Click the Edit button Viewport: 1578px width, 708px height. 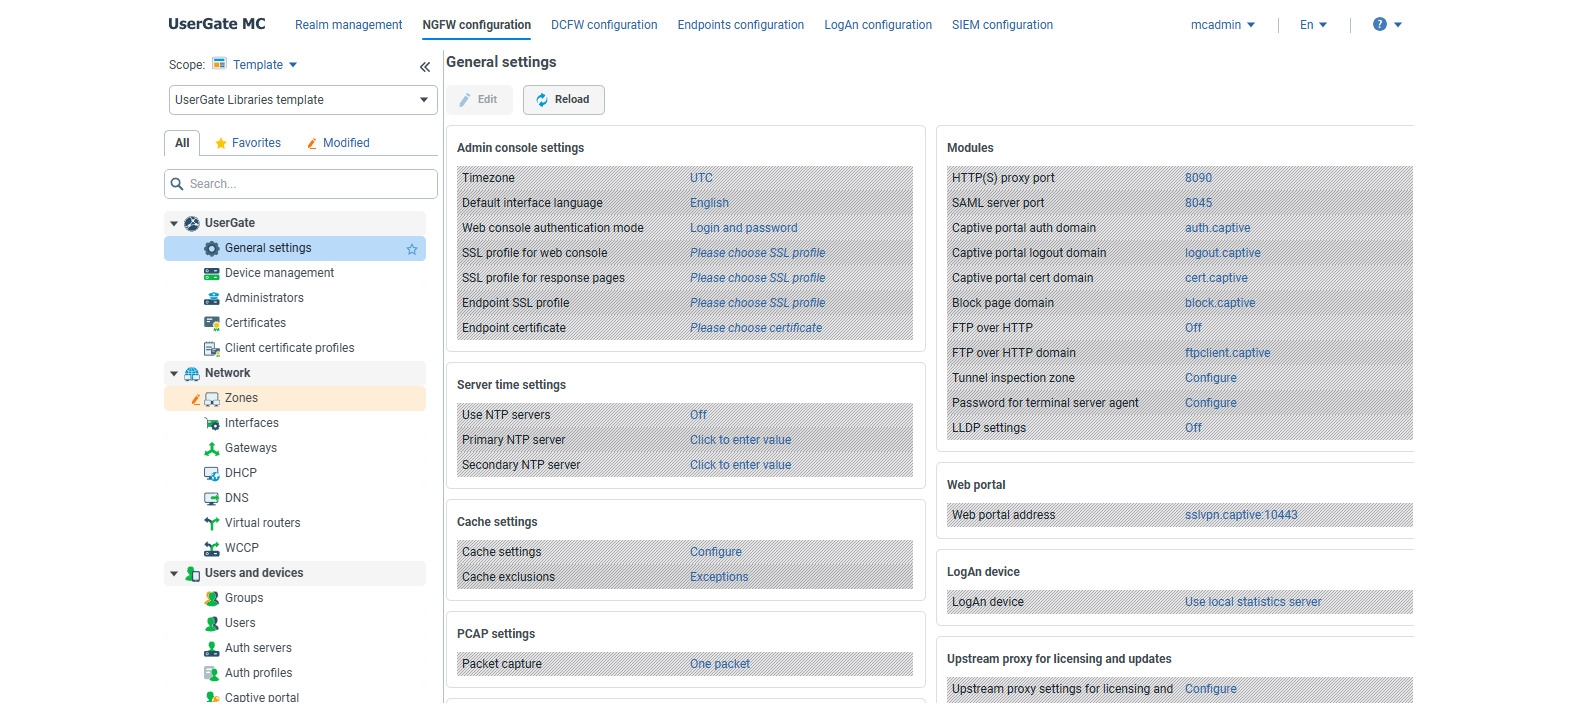tap(479, 100)
